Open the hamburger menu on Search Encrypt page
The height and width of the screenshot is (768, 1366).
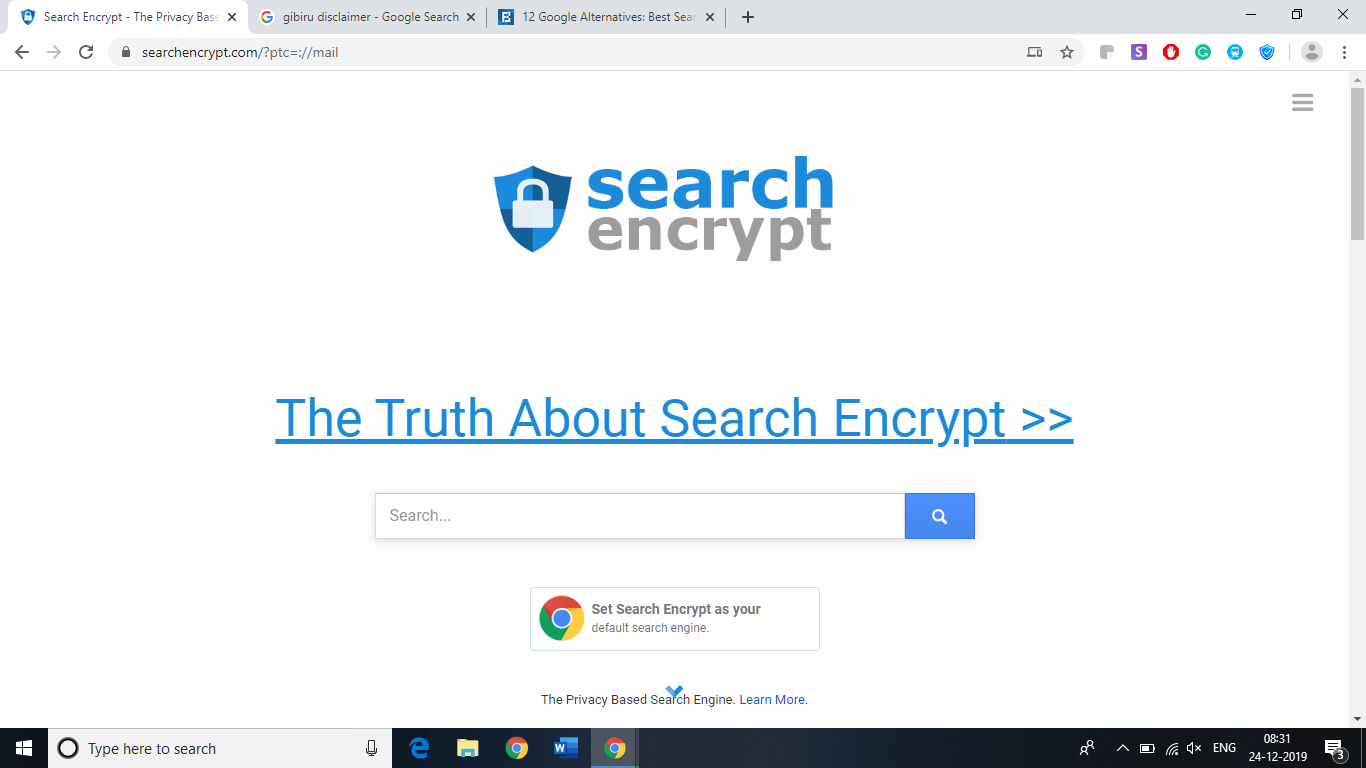point(1302,103)
